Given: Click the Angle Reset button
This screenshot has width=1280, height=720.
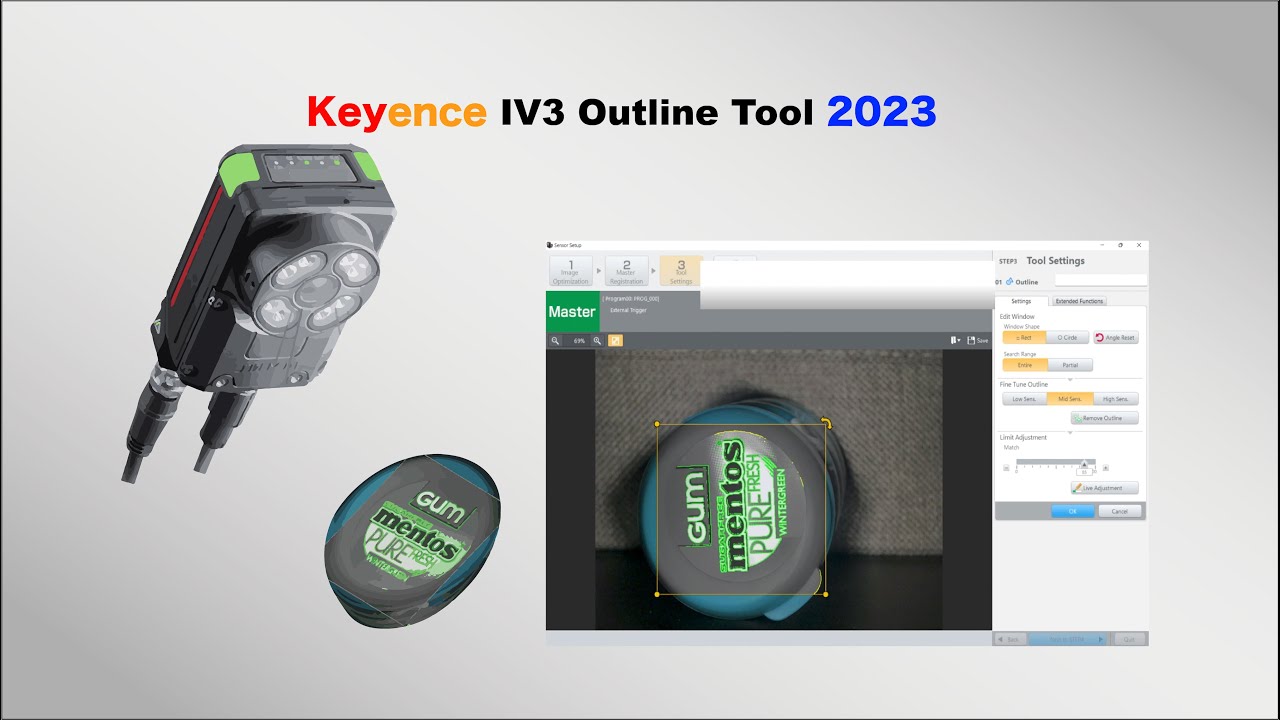Looking at the screenshot, I should tap(1116, 338).
